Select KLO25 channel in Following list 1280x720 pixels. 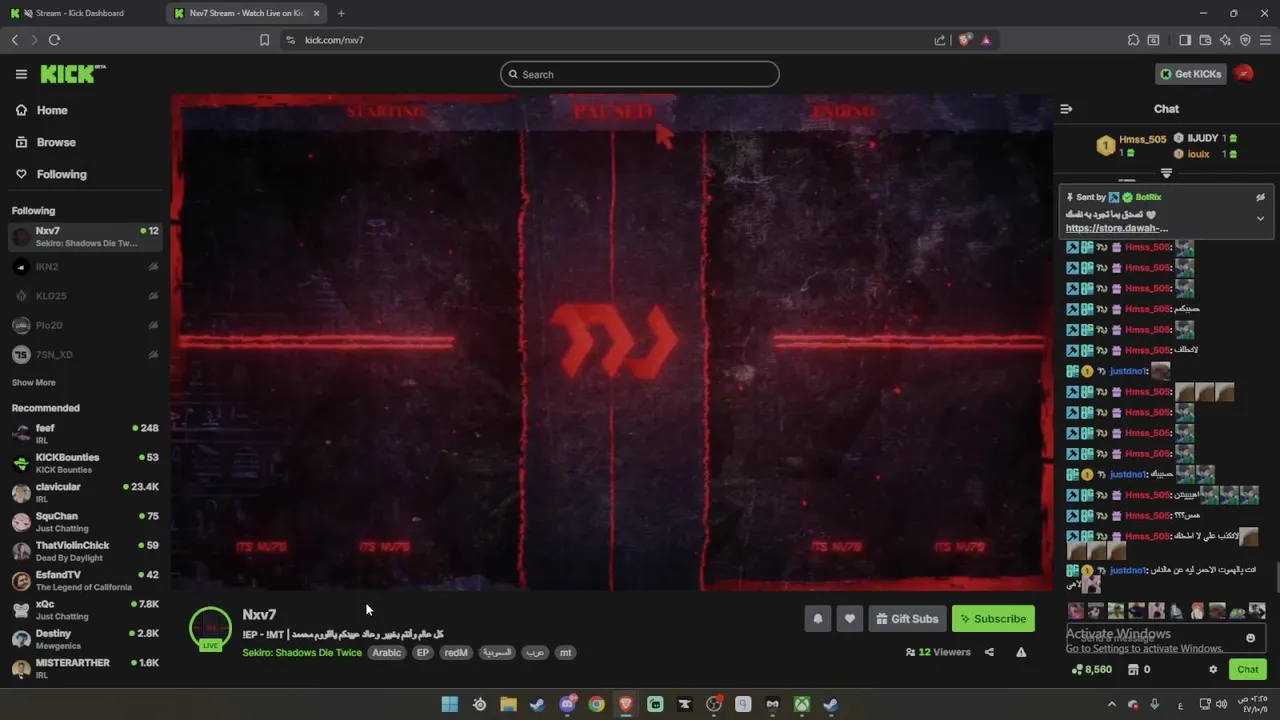tap(85, 296)
